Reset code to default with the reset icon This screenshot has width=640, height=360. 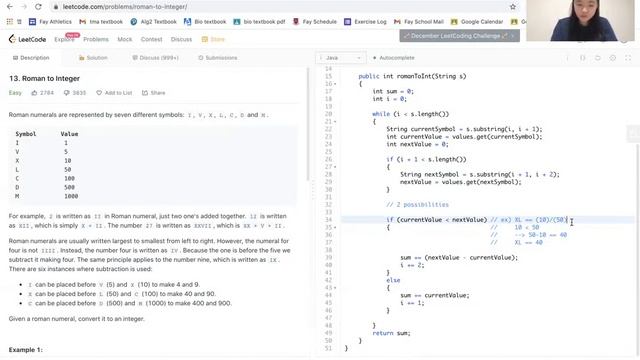pyautogui.click(x=598, y=58)
